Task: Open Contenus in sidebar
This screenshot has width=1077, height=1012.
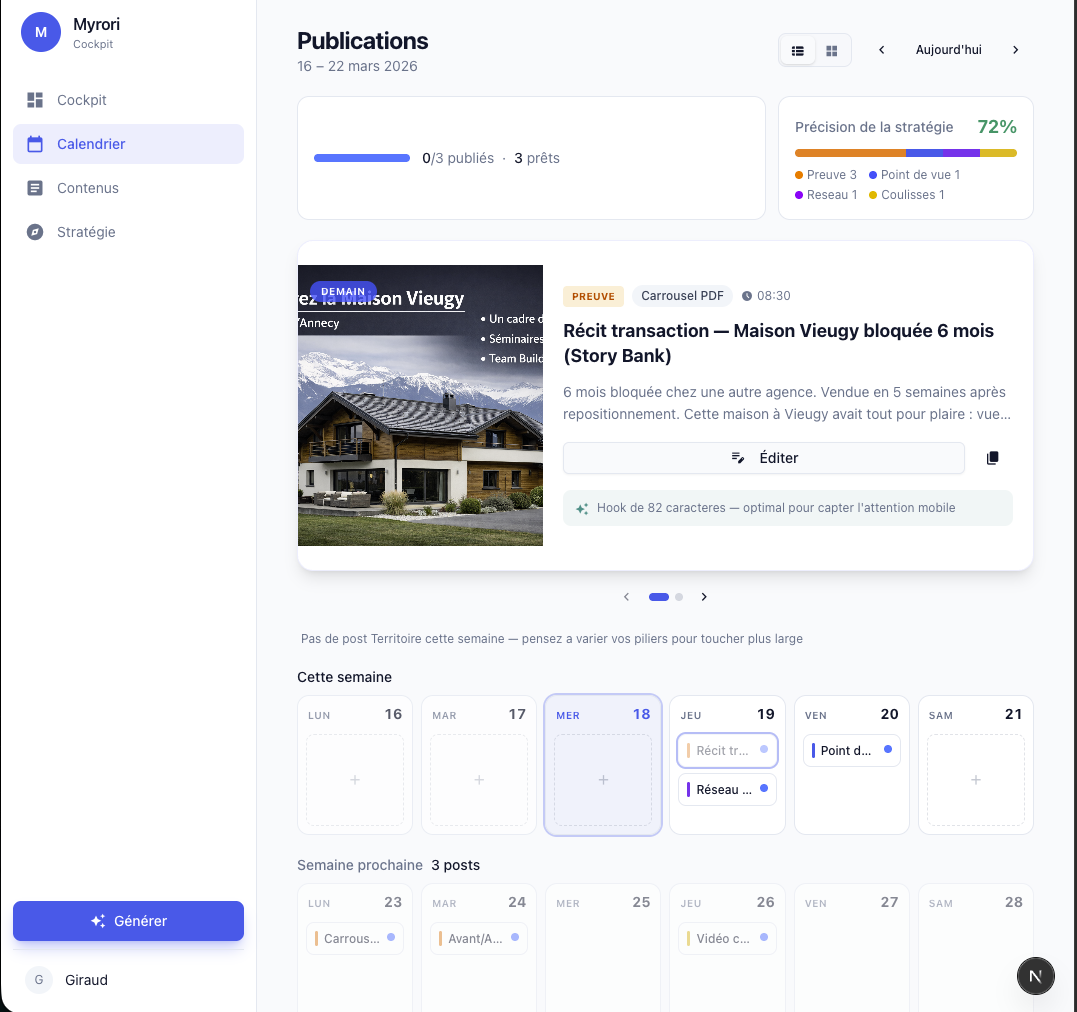Action: coord(88,188)
